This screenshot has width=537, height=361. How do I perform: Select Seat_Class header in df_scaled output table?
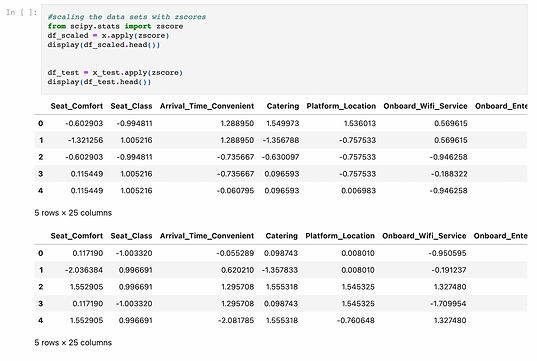[x=131, y=106]
